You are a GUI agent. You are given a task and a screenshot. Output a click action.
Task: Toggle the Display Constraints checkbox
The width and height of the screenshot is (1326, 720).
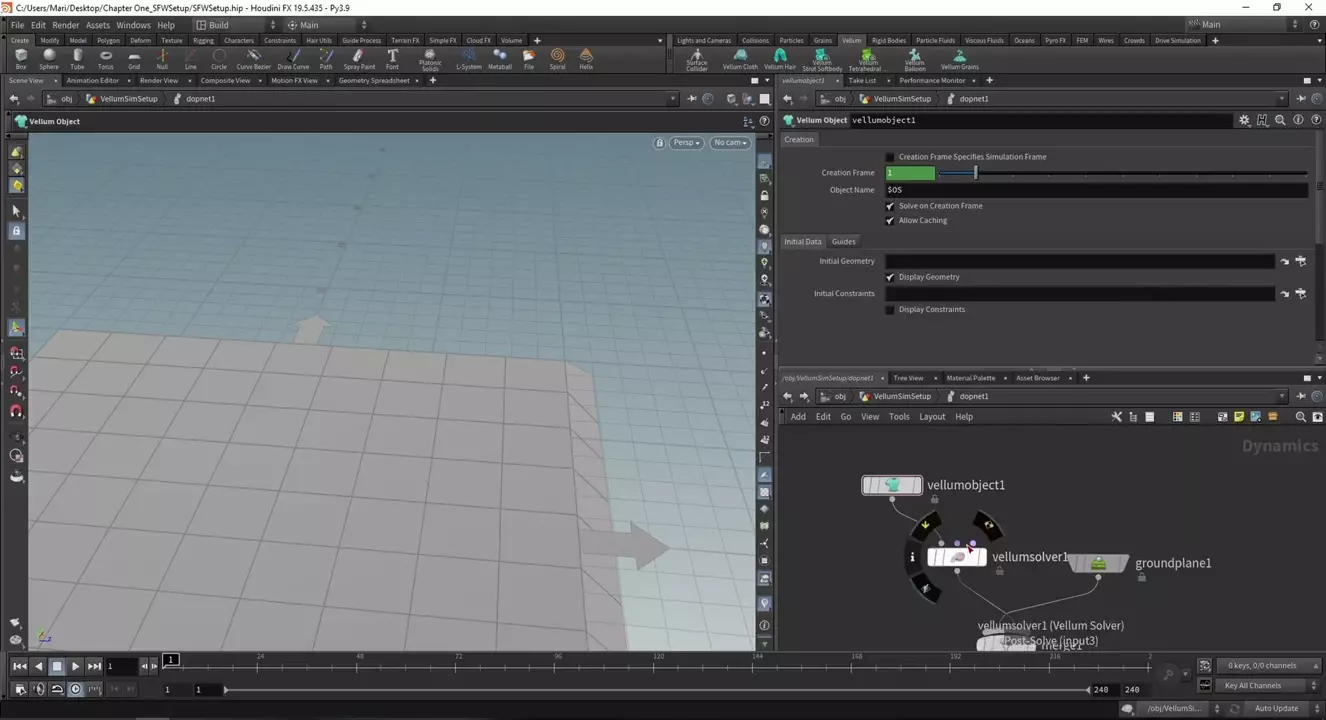click(x=890, y=310)
